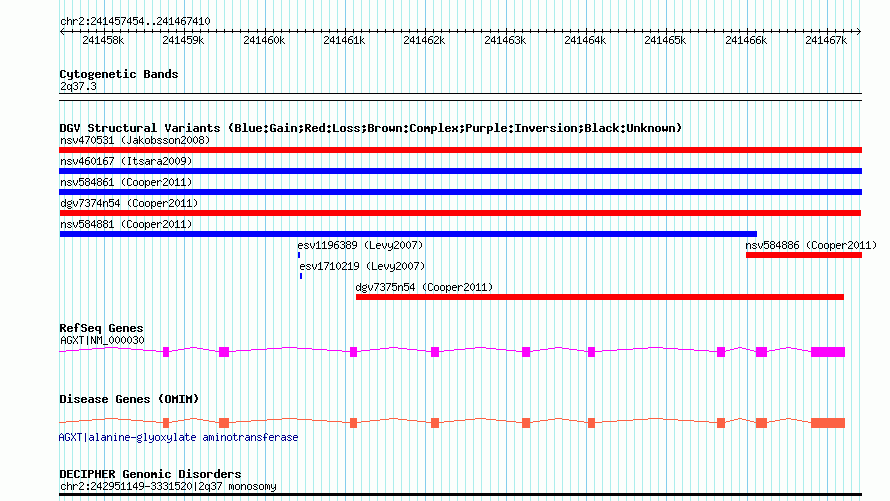Image resolution: width=890 pixels, height=501 pixels.
Task: Click the esv1196389 (Levy2007) label
Action: (x=360, y=245)
